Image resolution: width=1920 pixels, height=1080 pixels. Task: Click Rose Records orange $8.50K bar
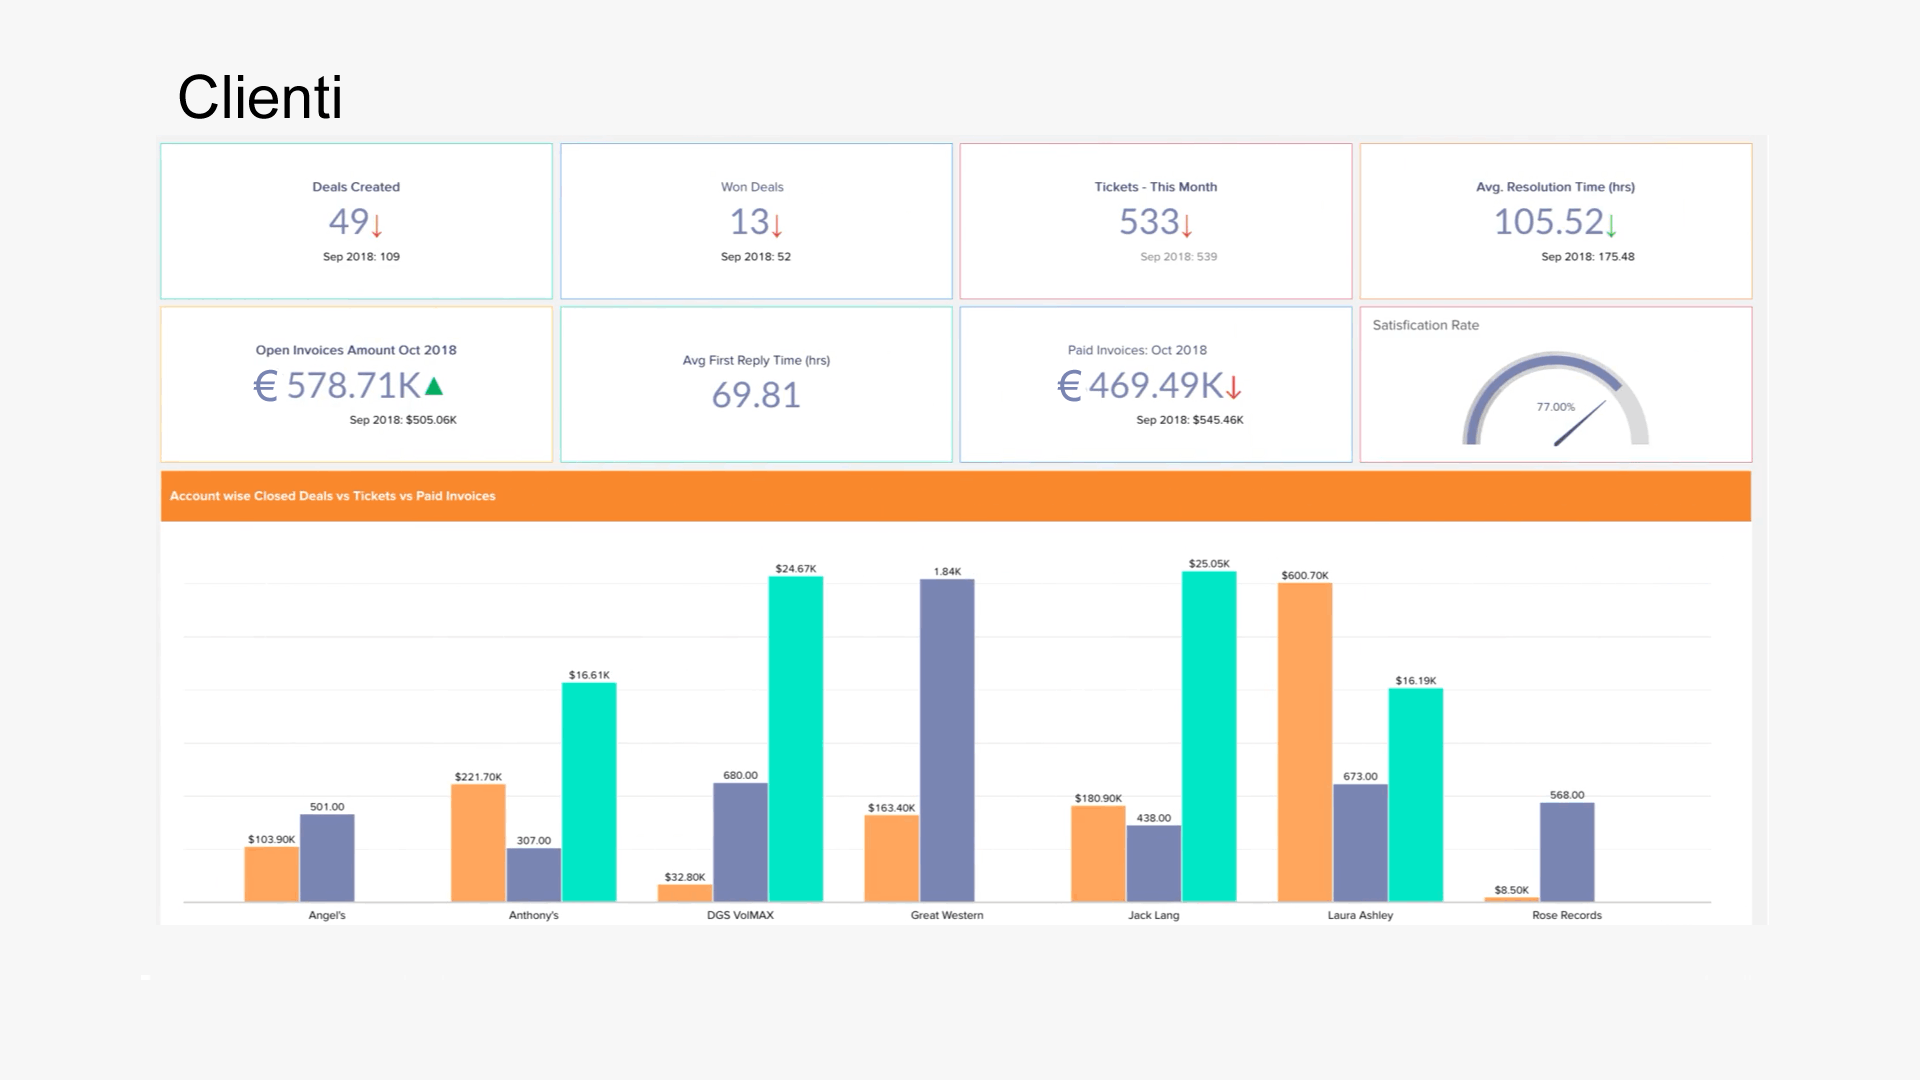tap(1512, 900)
